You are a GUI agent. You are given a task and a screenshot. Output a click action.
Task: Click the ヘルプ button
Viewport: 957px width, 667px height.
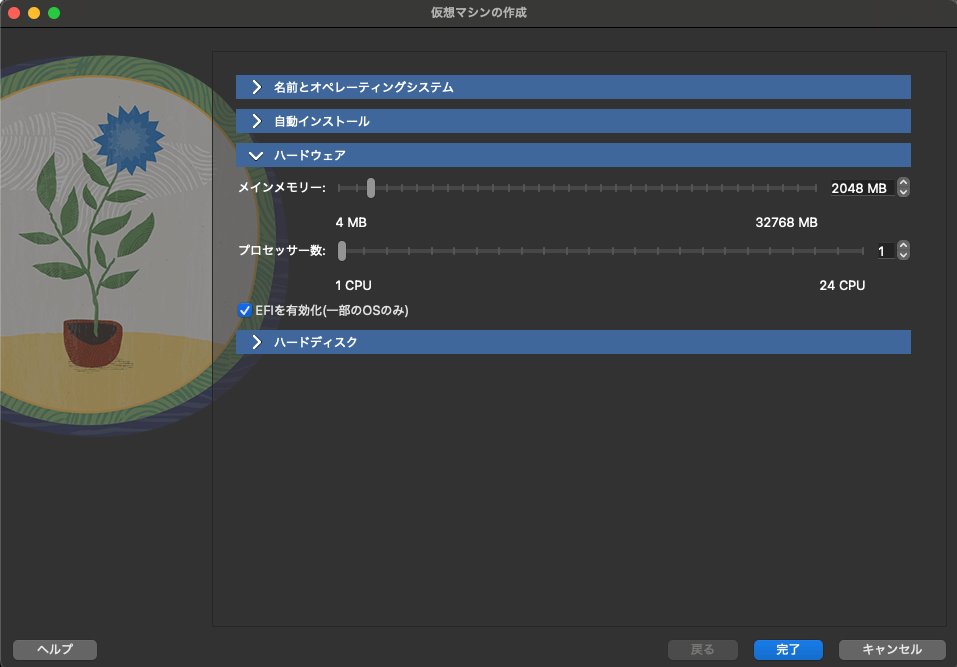click(55, 649)
